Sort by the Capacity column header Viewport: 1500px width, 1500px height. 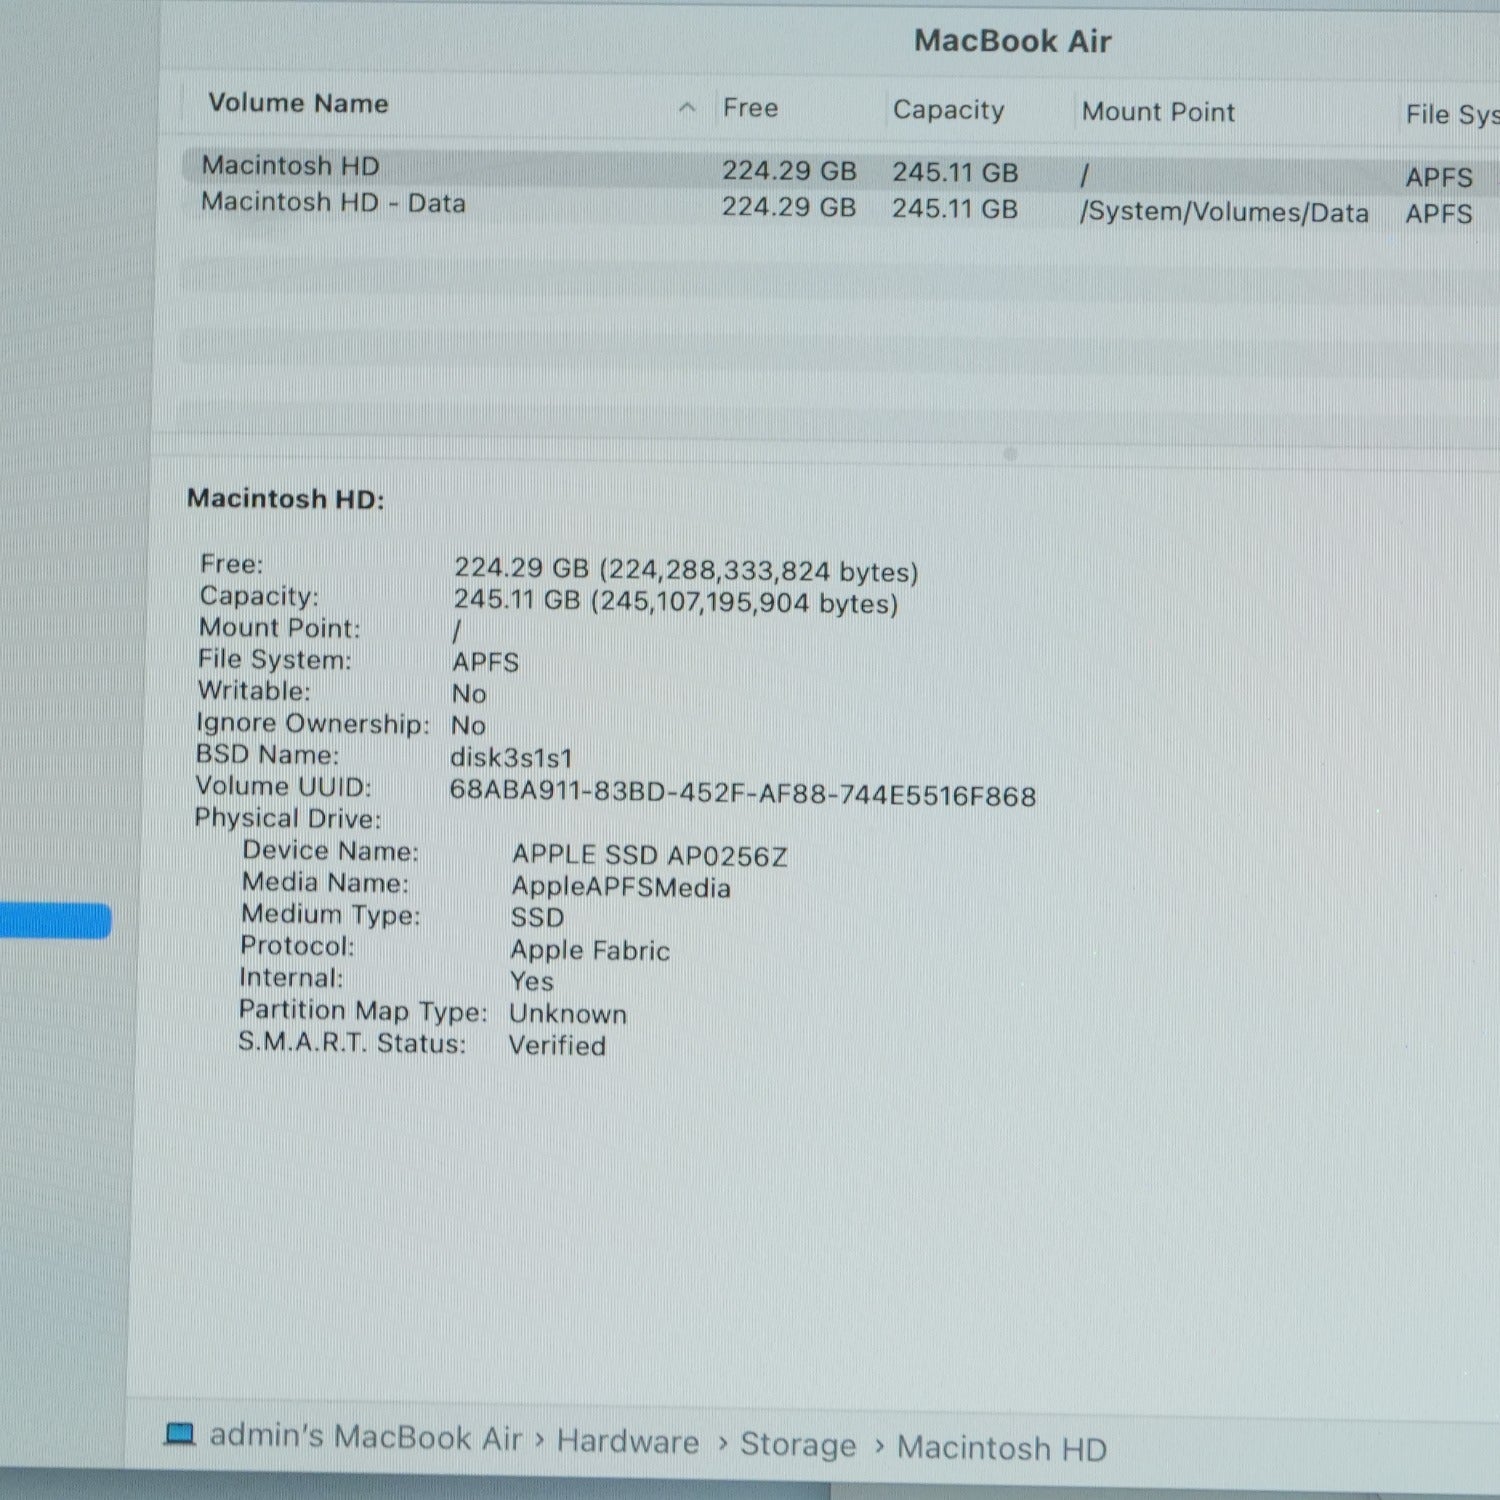pyautogui.click(x=948, y=109)
